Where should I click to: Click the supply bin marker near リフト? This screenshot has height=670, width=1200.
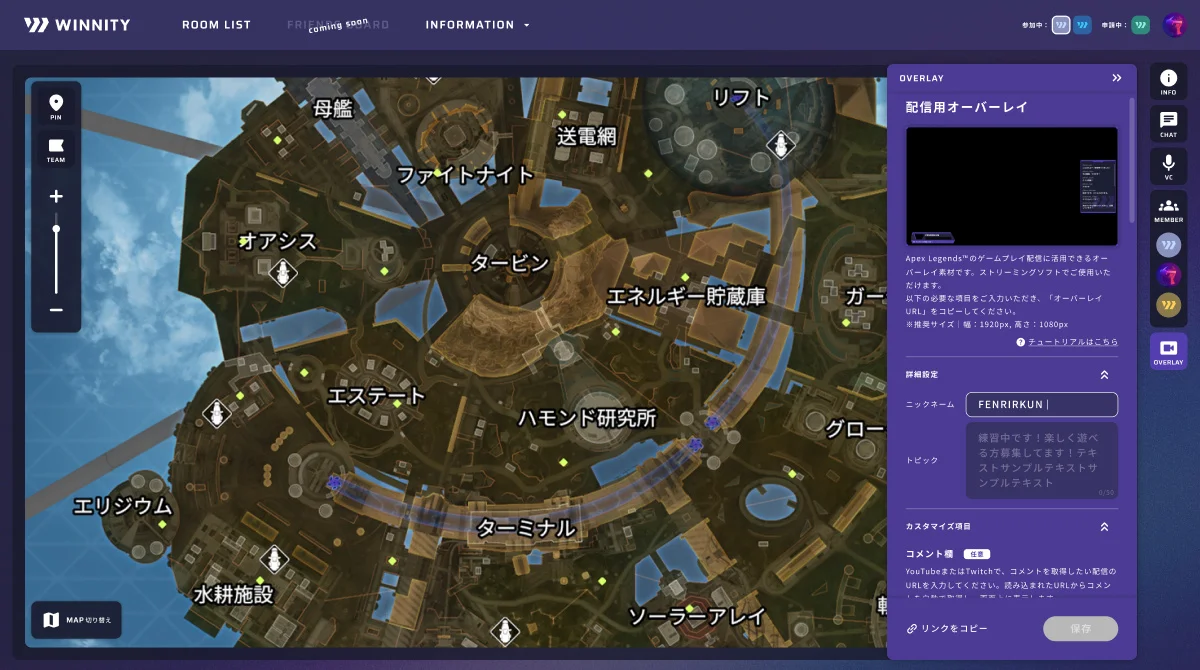click(780, 147)
